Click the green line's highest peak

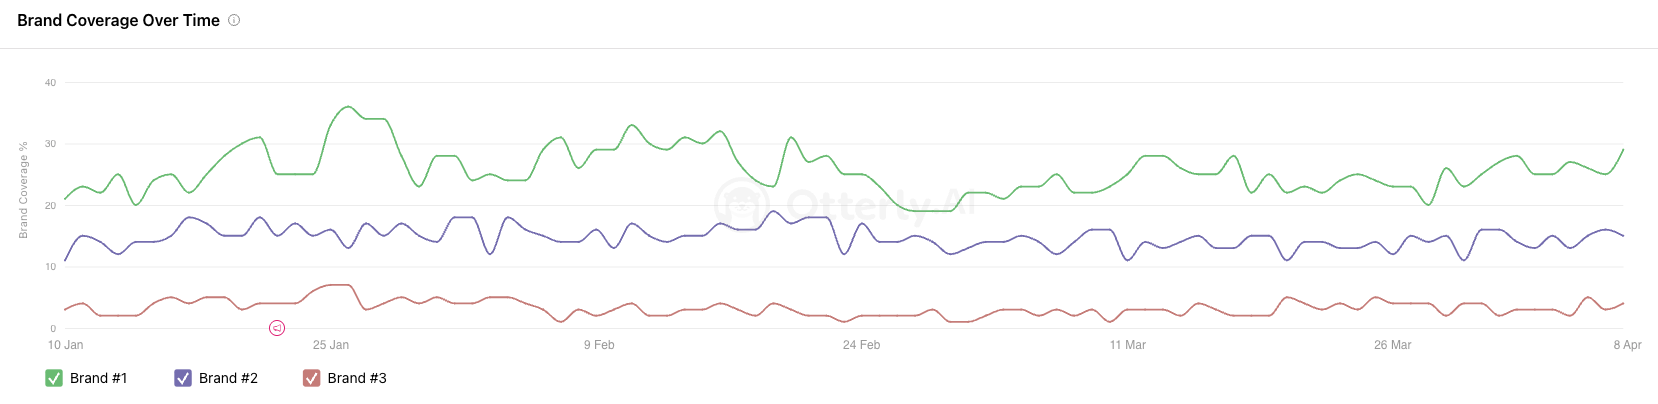348,107
